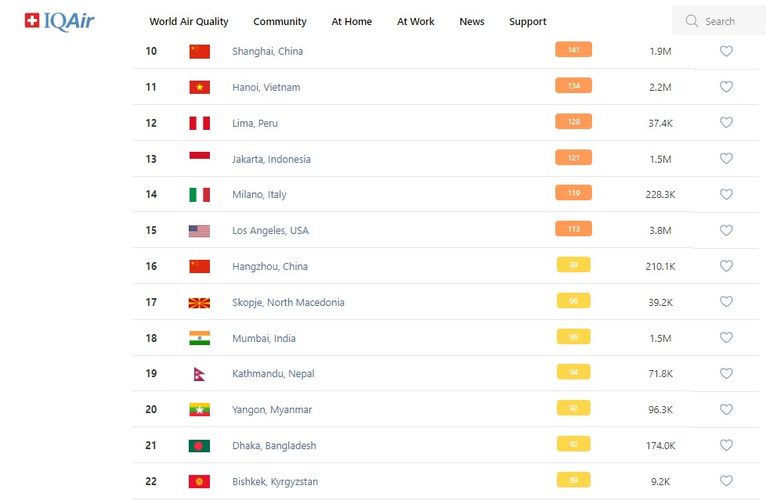The width and height of the screenshot is (766, 500).
Task: Open the News menu item
Action: pyautogui.click(x=472, y=21)
